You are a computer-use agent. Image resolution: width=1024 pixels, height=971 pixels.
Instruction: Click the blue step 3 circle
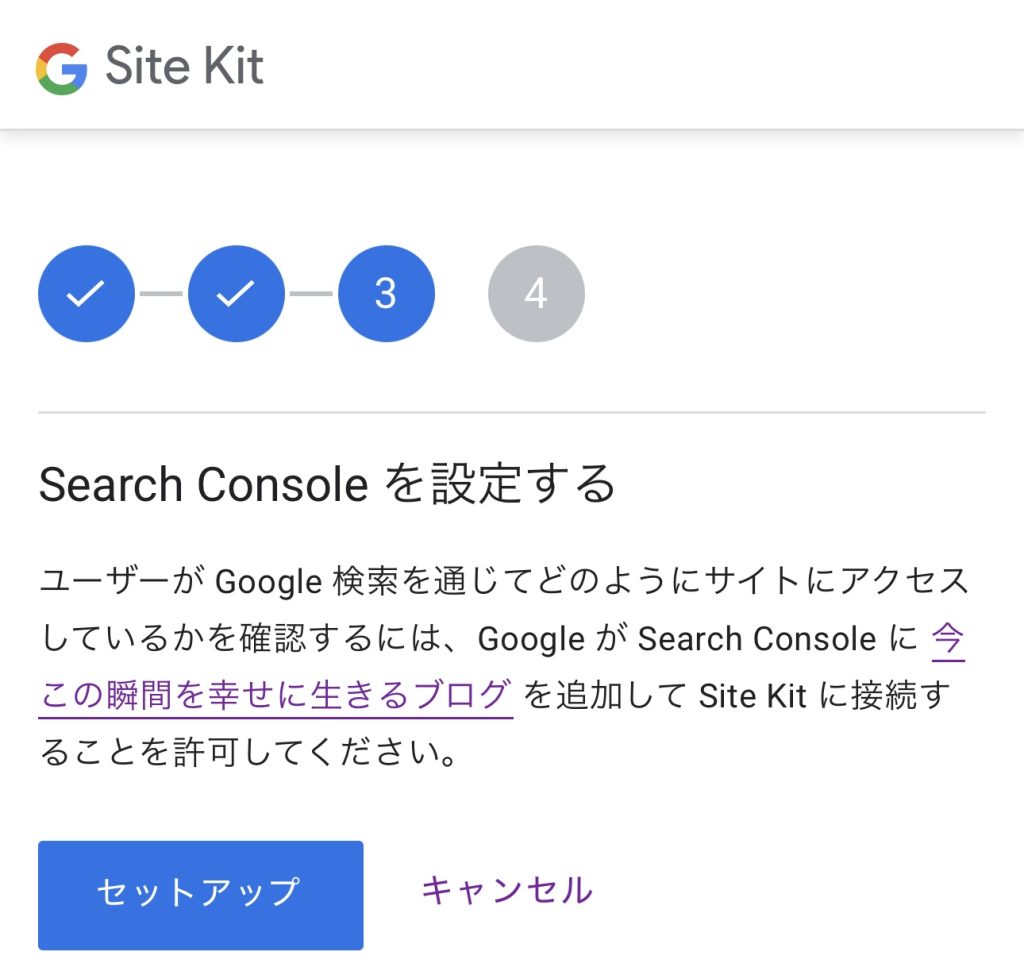(x=386, y=294)
